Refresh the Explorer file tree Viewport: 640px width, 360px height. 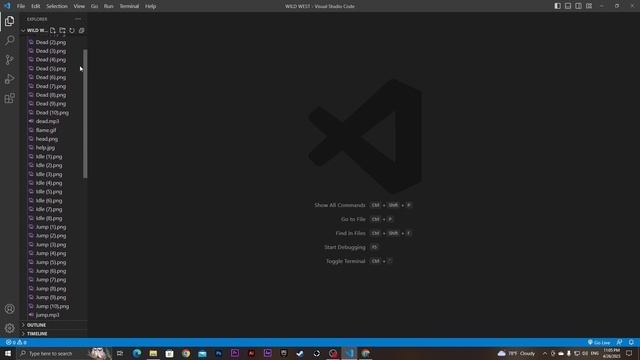coord(72,31)
